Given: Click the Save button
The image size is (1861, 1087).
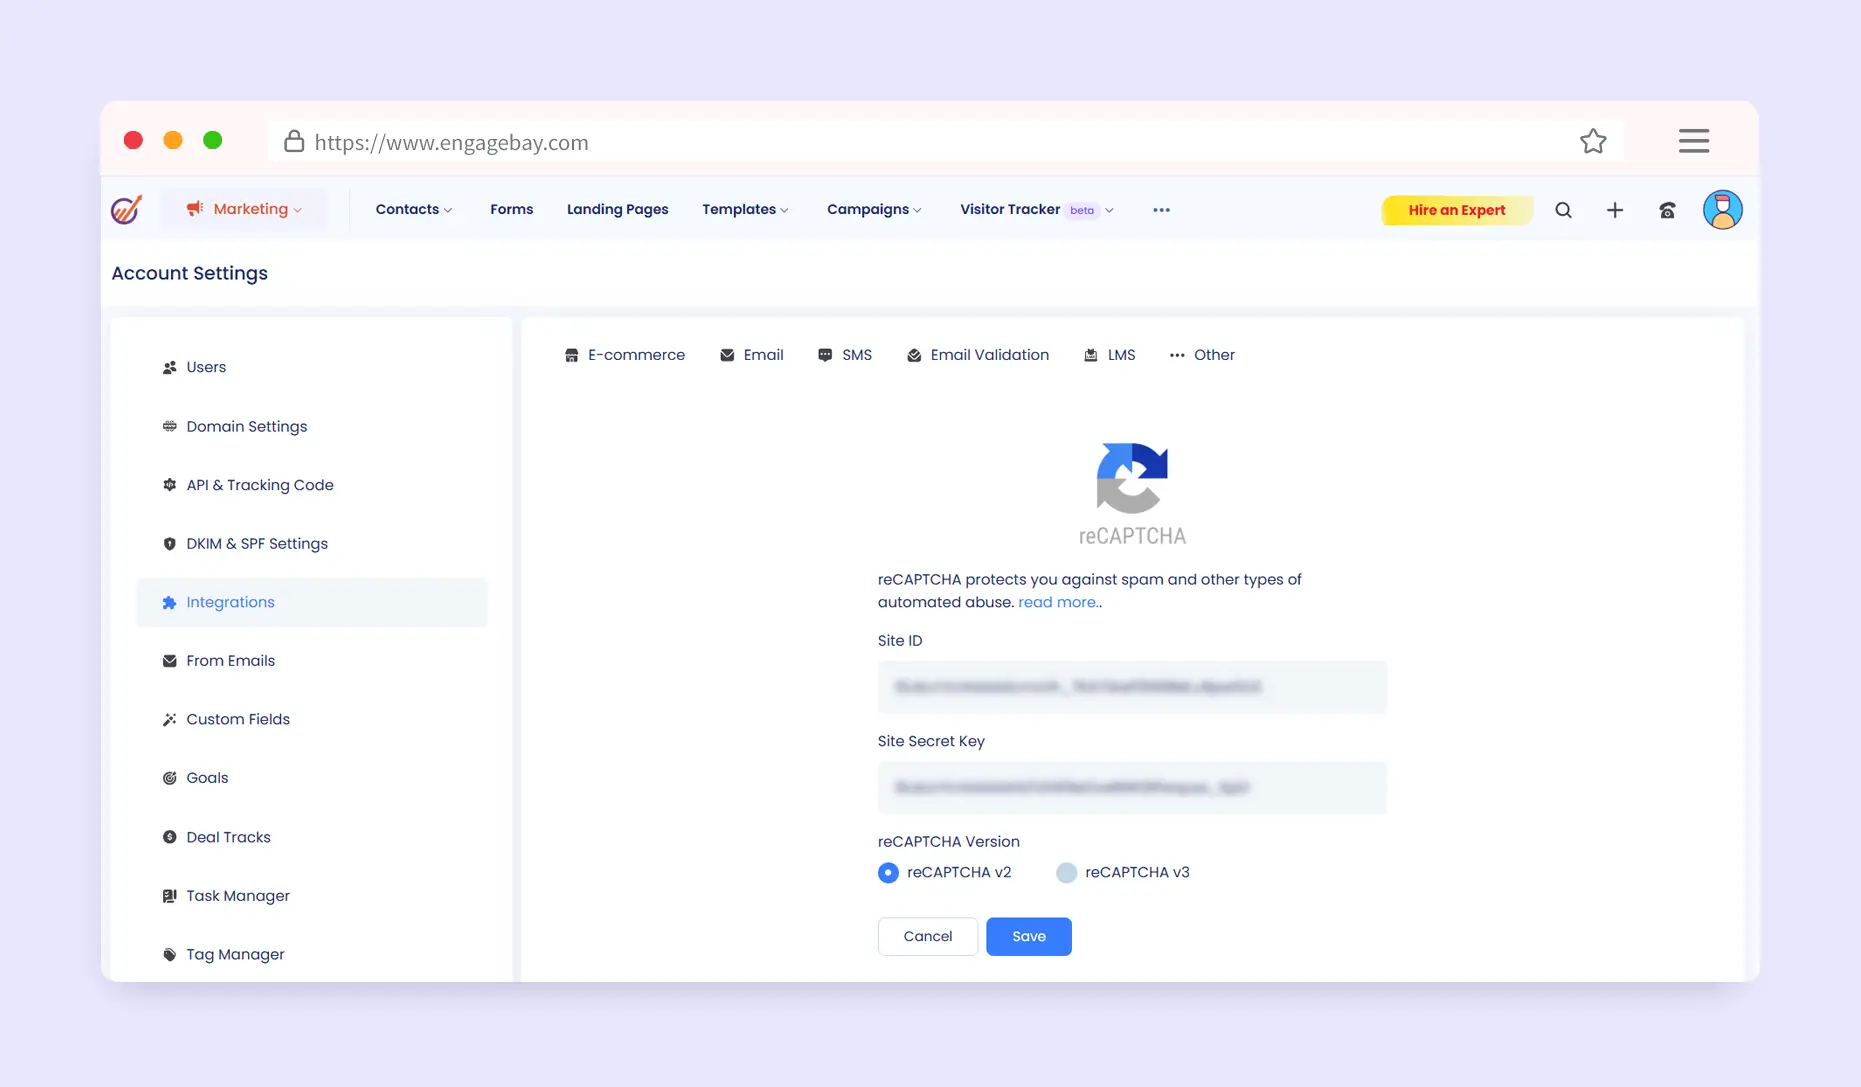Looking at the screenshot, I should tap(1028, 936).
